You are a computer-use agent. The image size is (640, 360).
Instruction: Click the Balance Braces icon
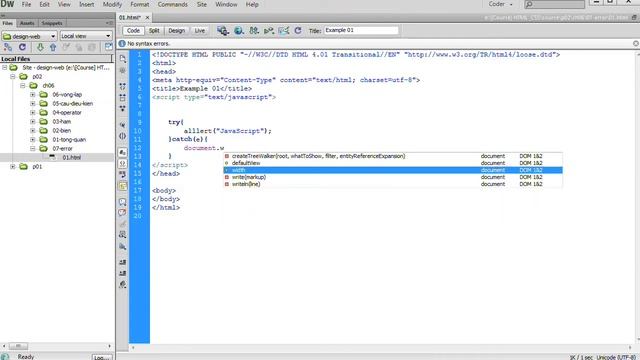(x=122, y=136)
